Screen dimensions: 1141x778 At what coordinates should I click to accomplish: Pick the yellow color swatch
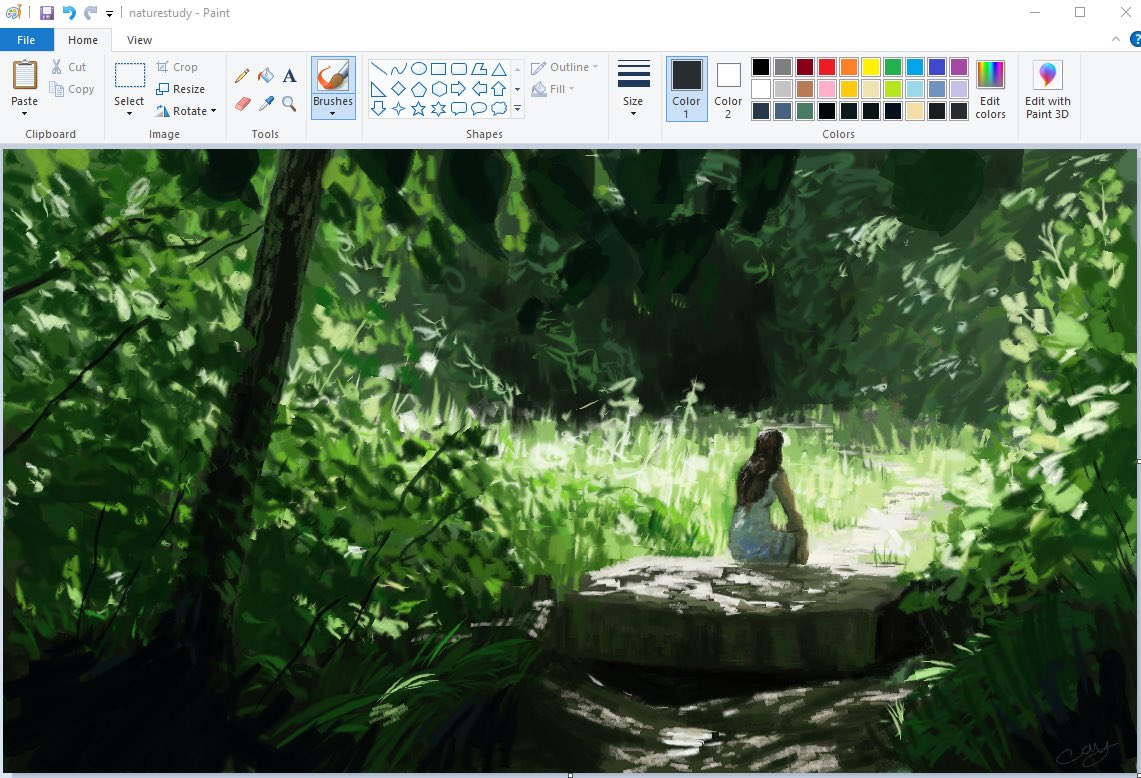(871, 67)
